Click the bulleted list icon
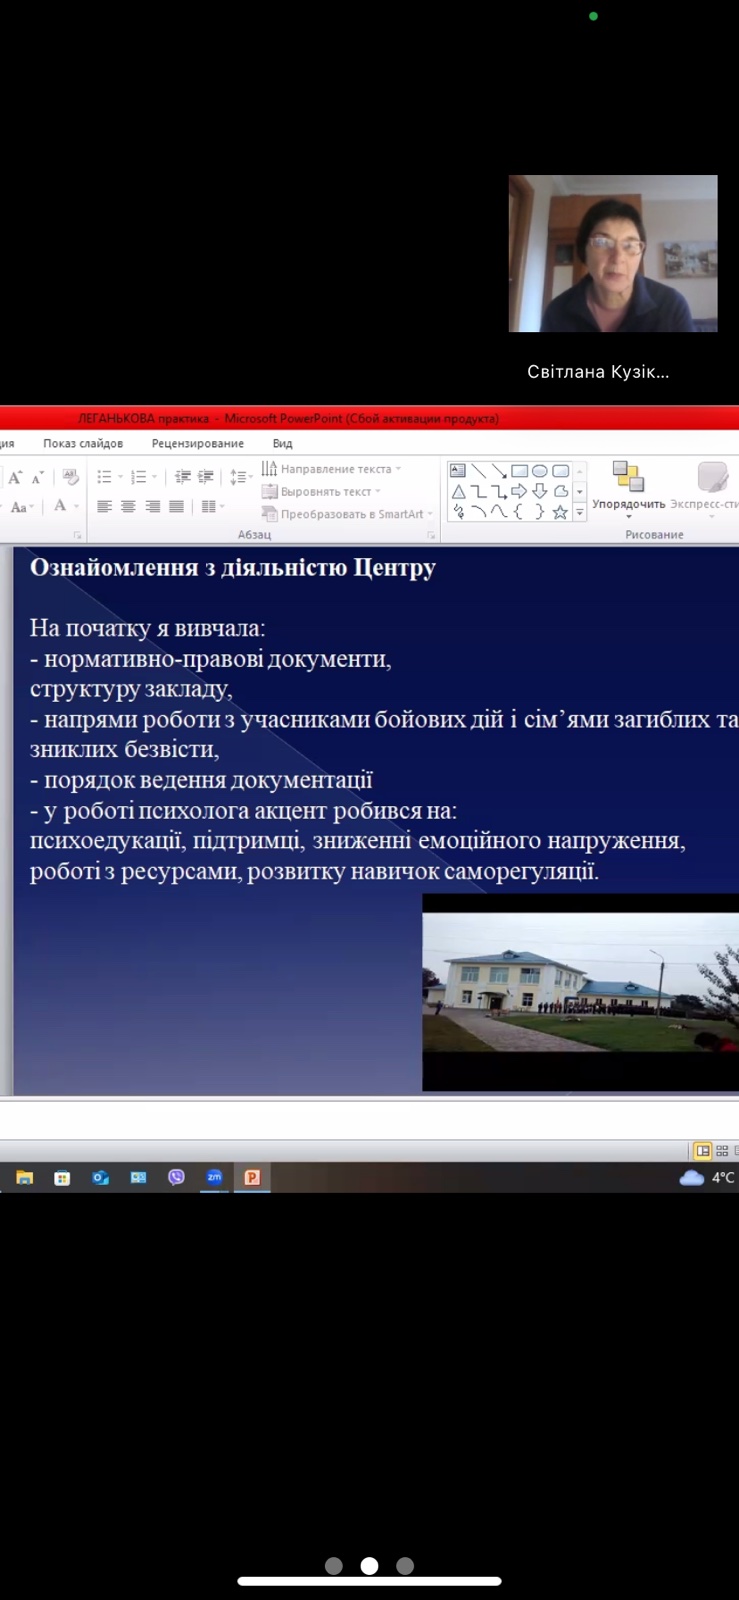 click(104, 477)
